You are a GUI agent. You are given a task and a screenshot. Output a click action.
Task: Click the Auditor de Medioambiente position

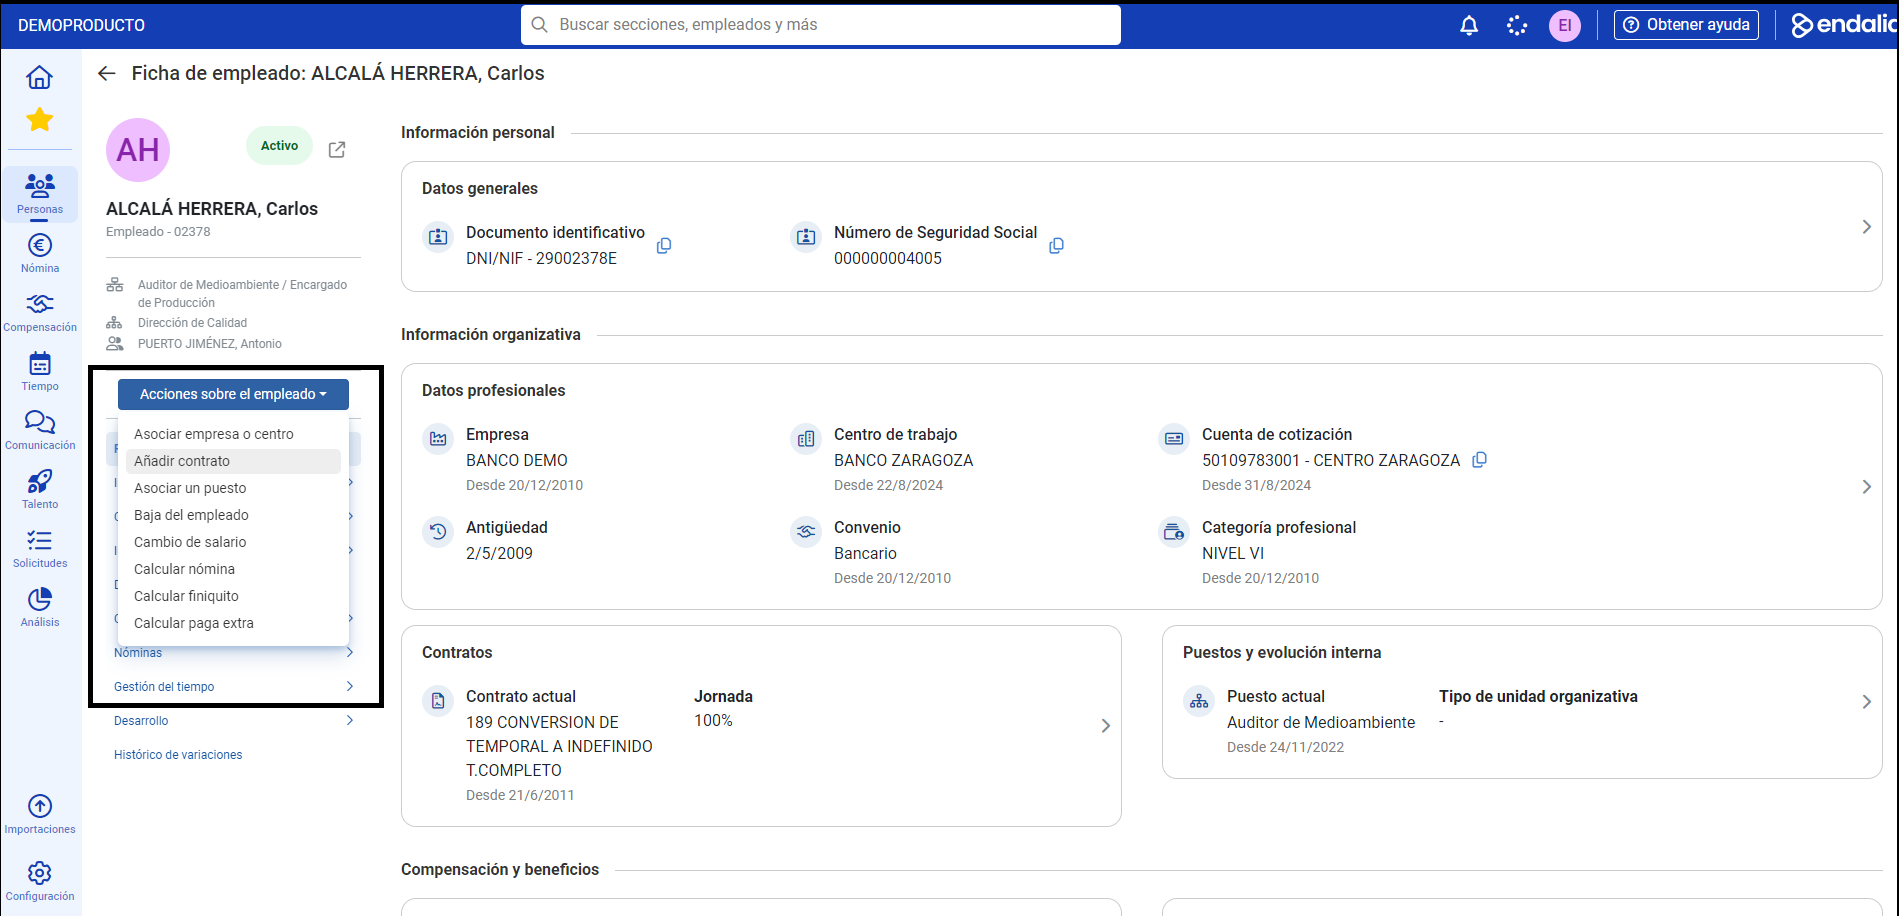click(x=1321, y=722)
